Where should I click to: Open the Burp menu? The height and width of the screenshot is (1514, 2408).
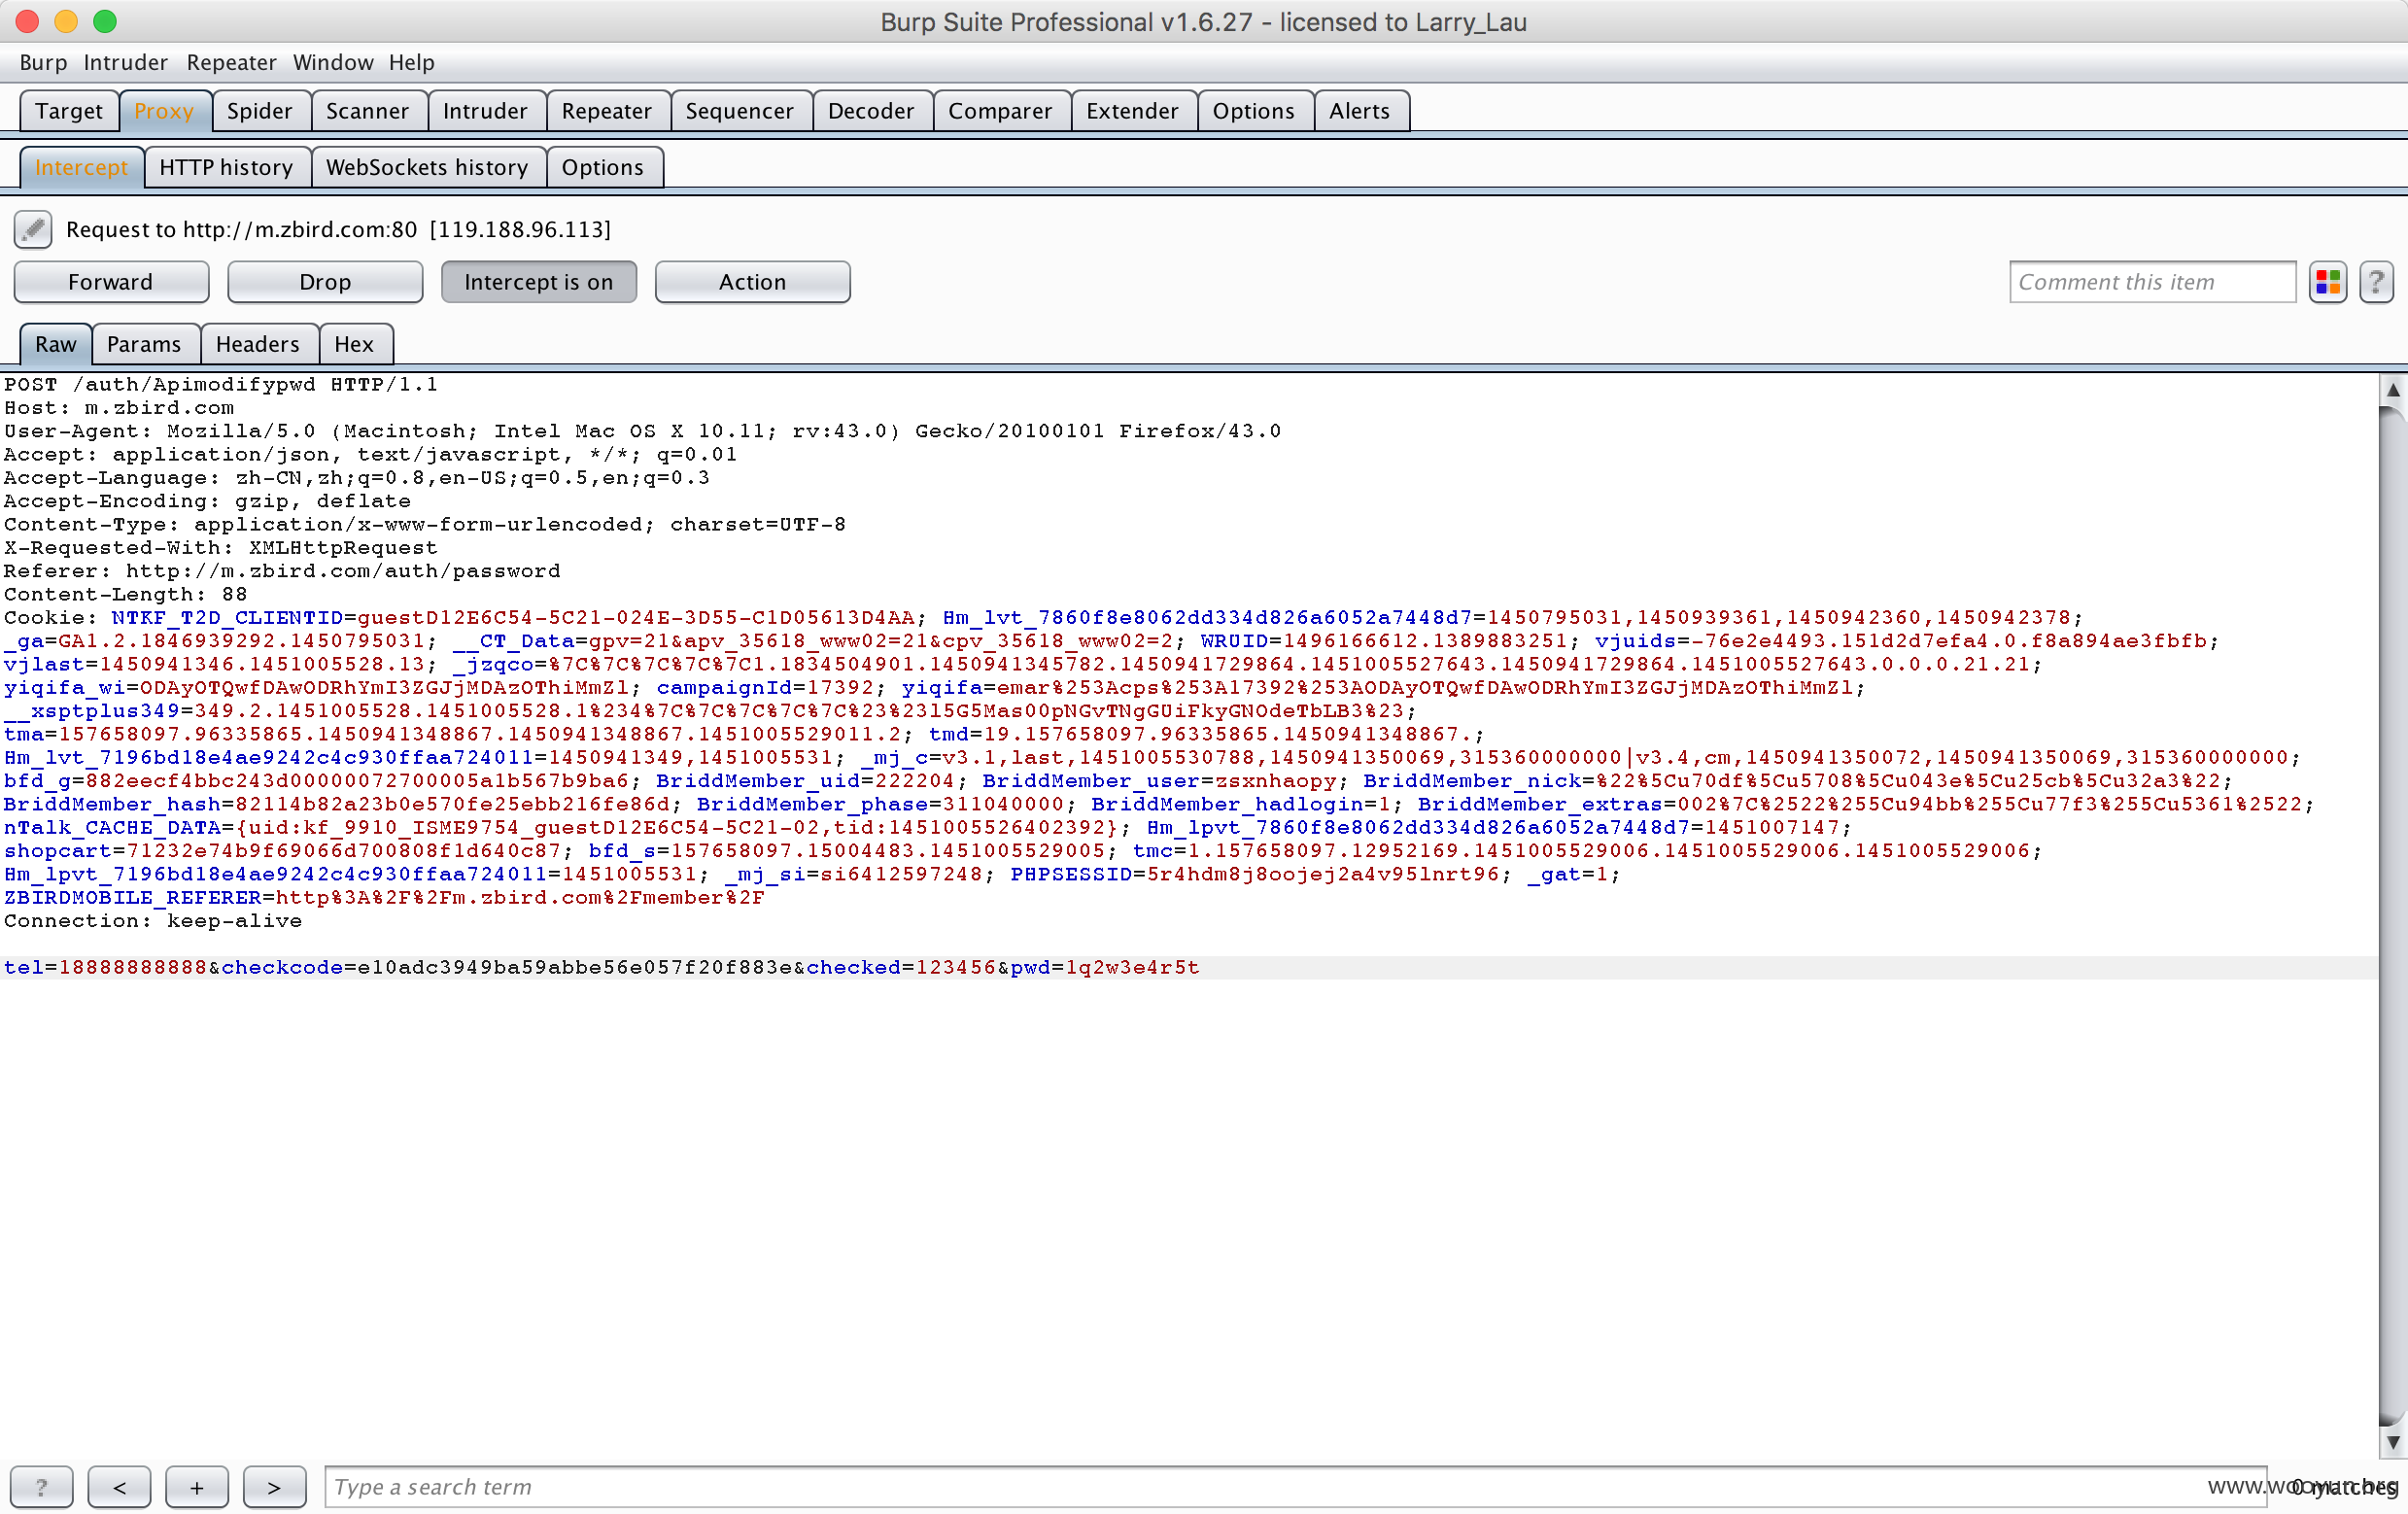click(43, 62)
